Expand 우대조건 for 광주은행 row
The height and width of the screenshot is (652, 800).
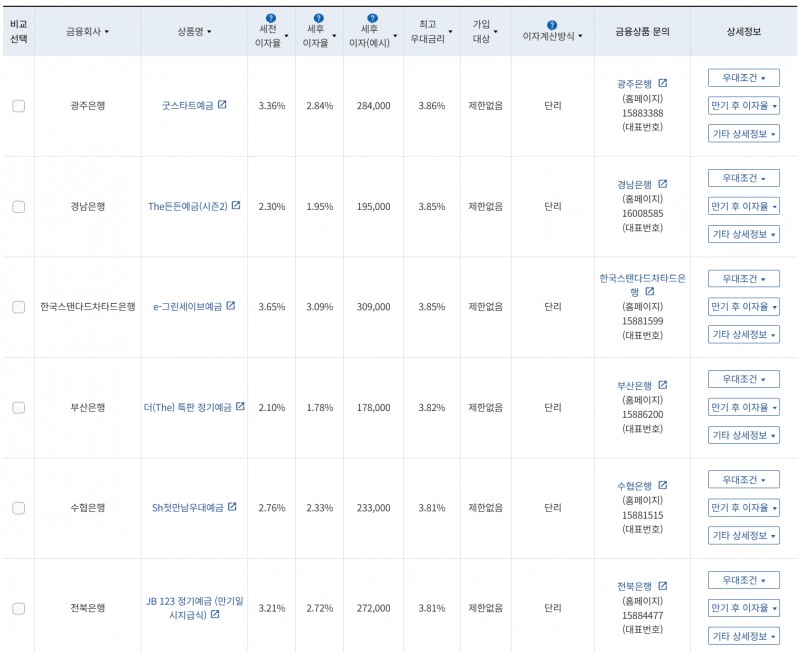click(x=743, y=78)
